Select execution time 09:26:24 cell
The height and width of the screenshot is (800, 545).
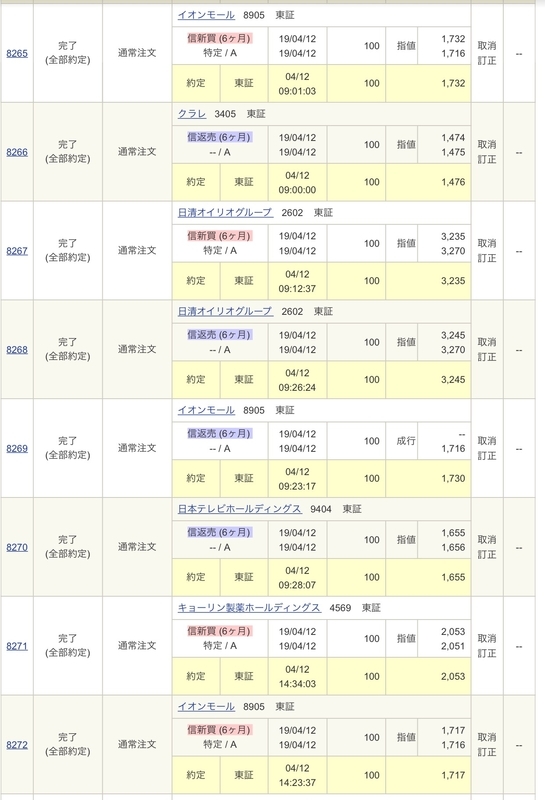click(x=298, y=380)
